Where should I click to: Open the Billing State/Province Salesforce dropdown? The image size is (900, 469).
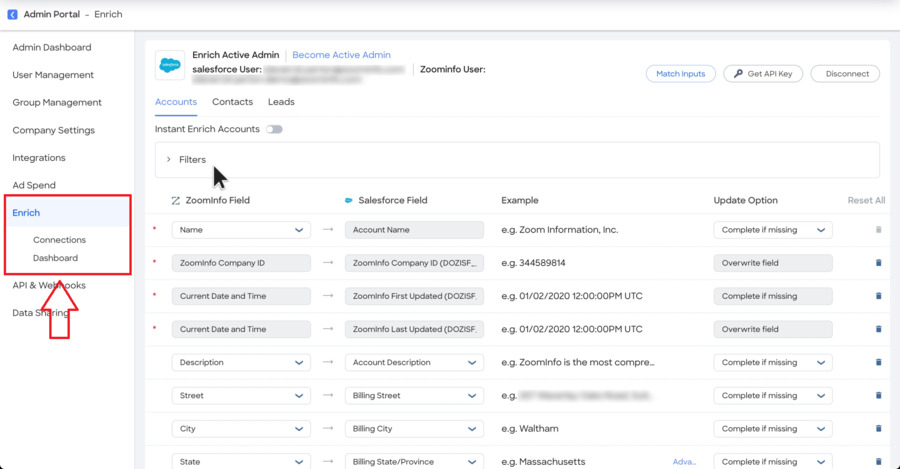point(414,461)
